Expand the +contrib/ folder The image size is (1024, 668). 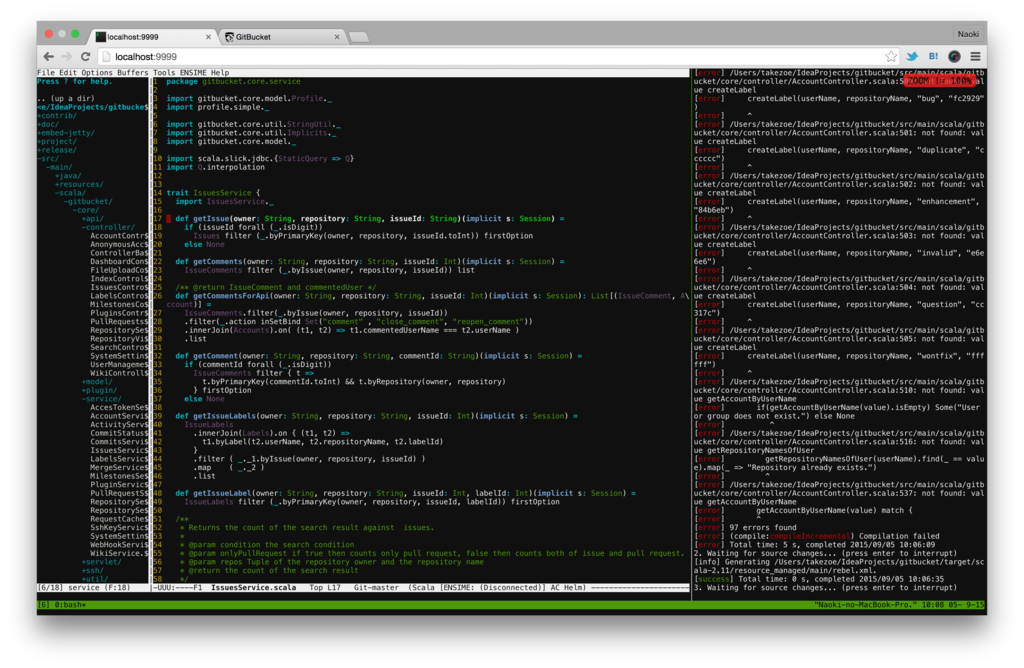57,116
